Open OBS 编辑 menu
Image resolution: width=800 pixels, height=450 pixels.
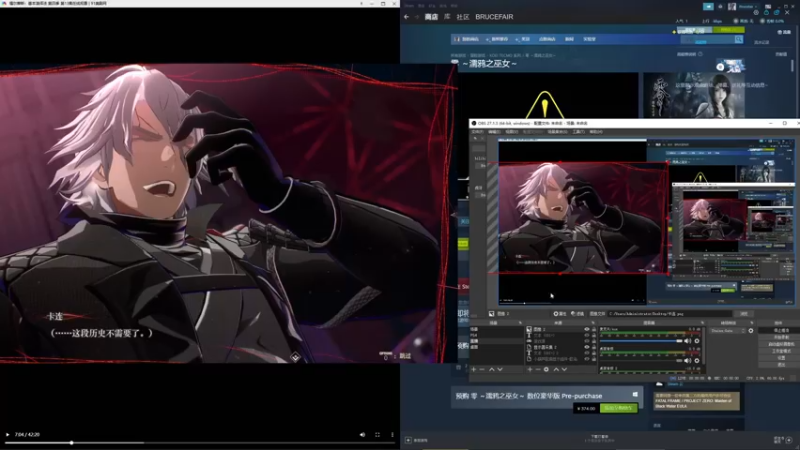(x=494, y=132)
